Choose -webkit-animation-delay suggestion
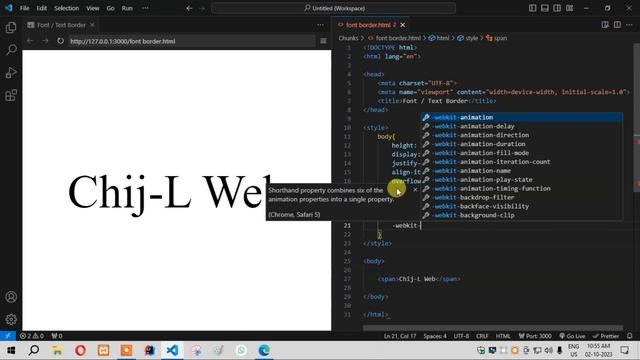The height and width of the screenshot is (360, 640). coord(522,126)
